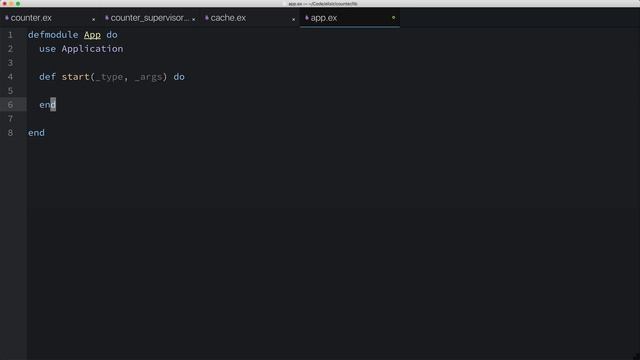Click the green fullscreen window button
The width and height of the screenshot is (640, 360).
18,4
